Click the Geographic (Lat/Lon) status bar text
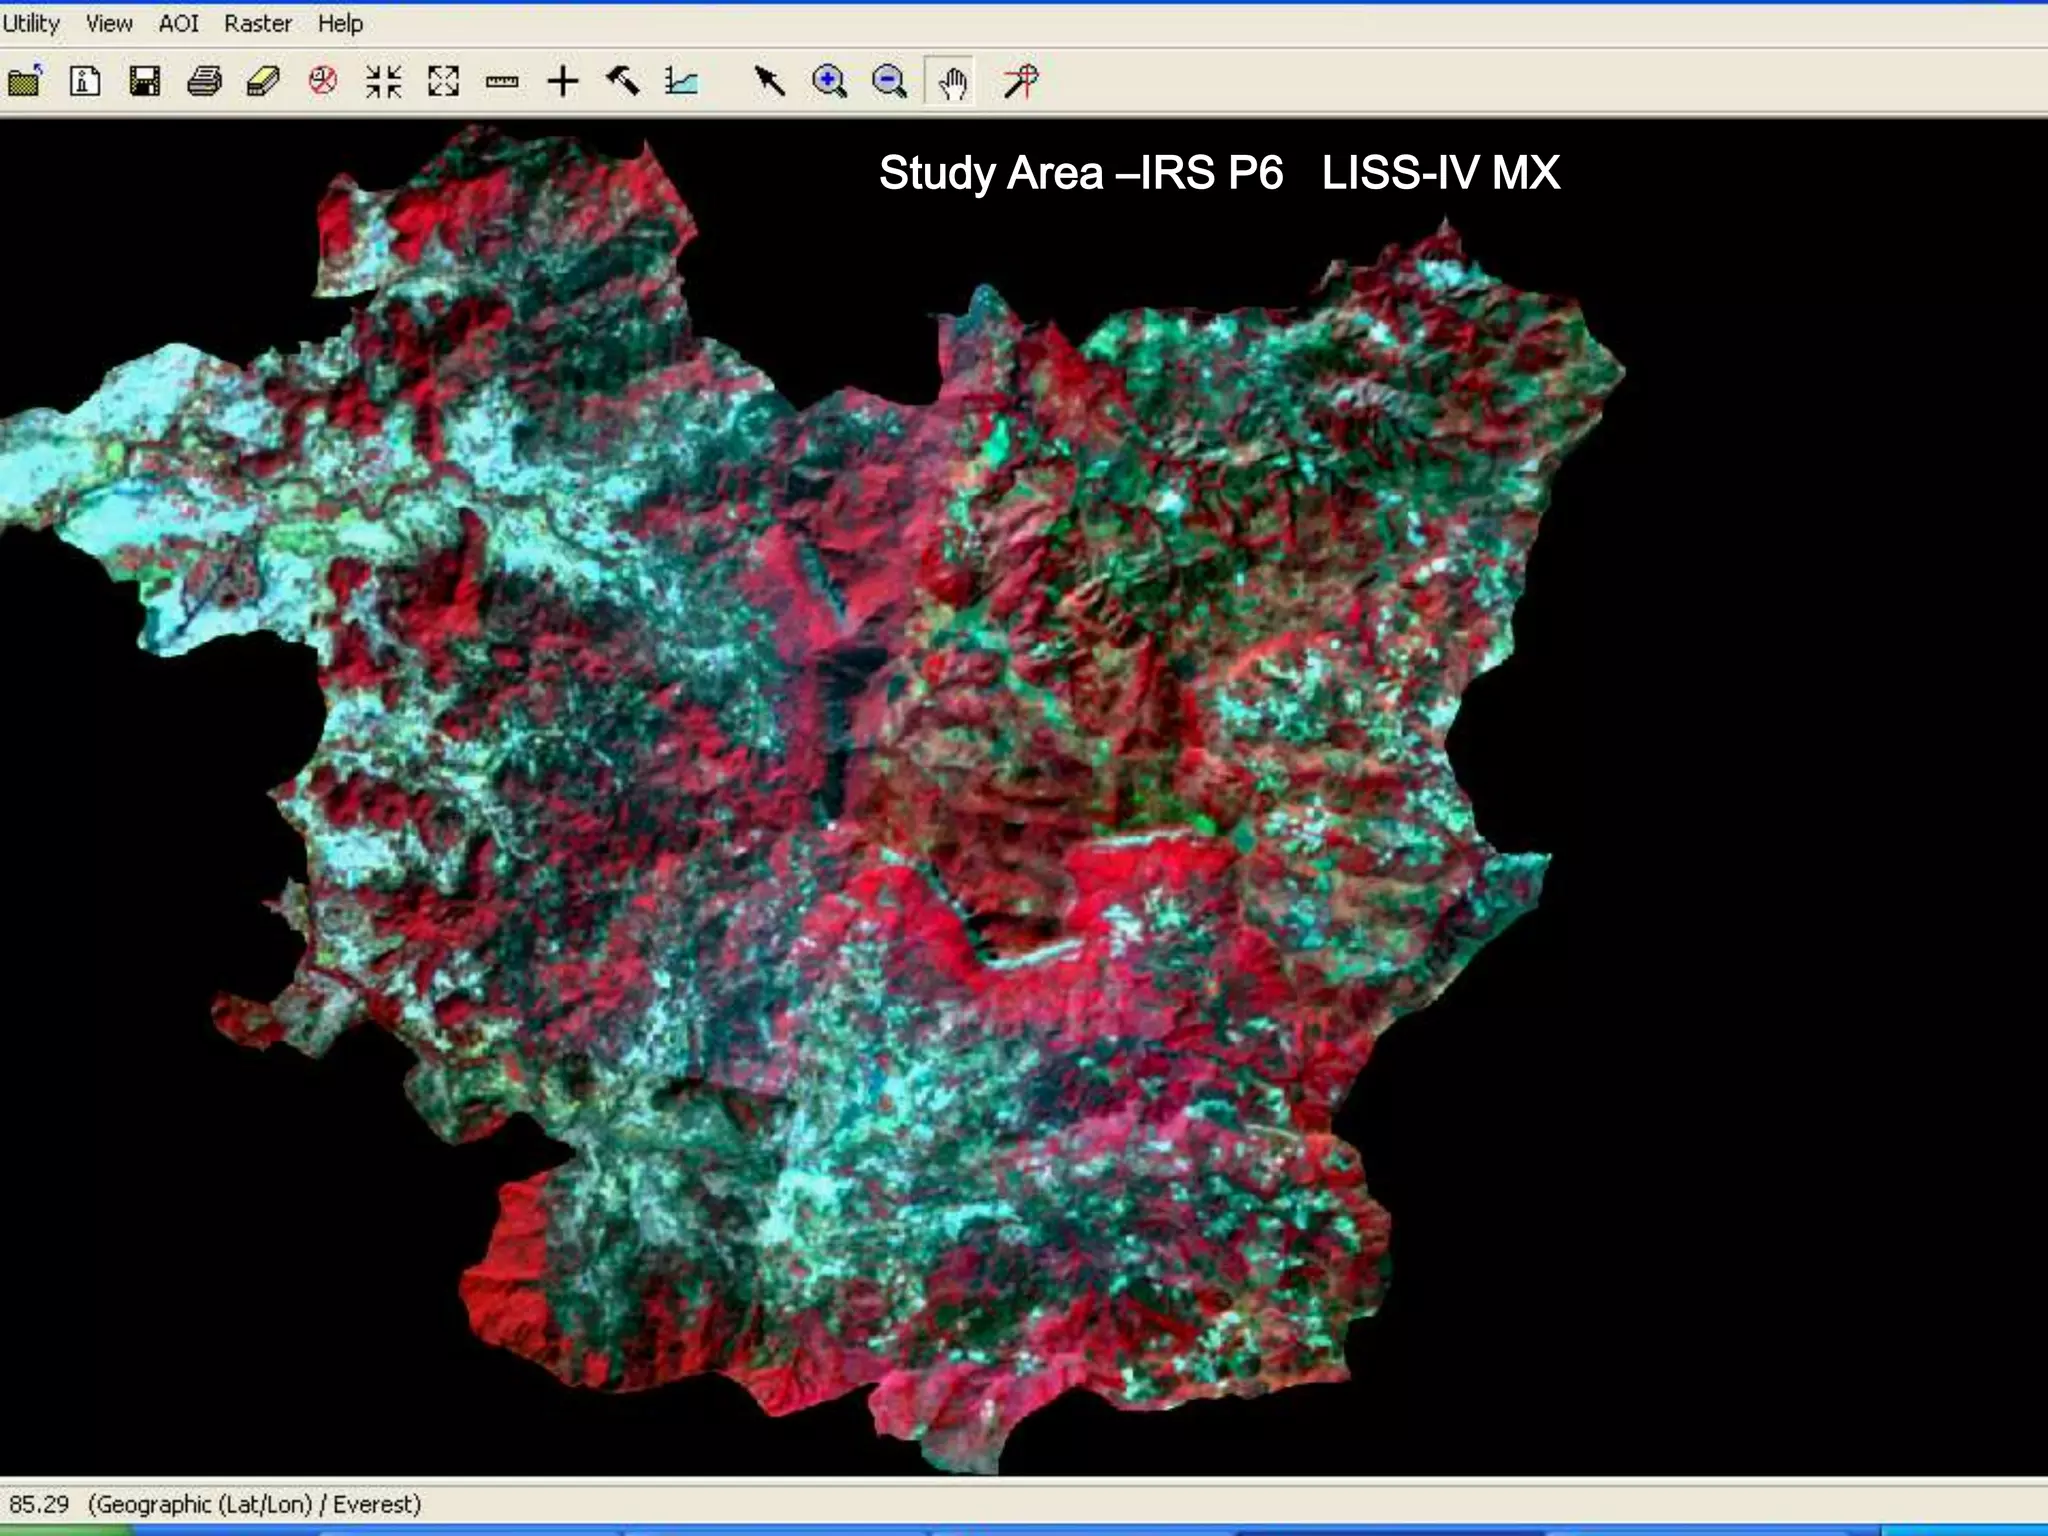The image size is (2048, 1536). click(x=254, y=1504)
